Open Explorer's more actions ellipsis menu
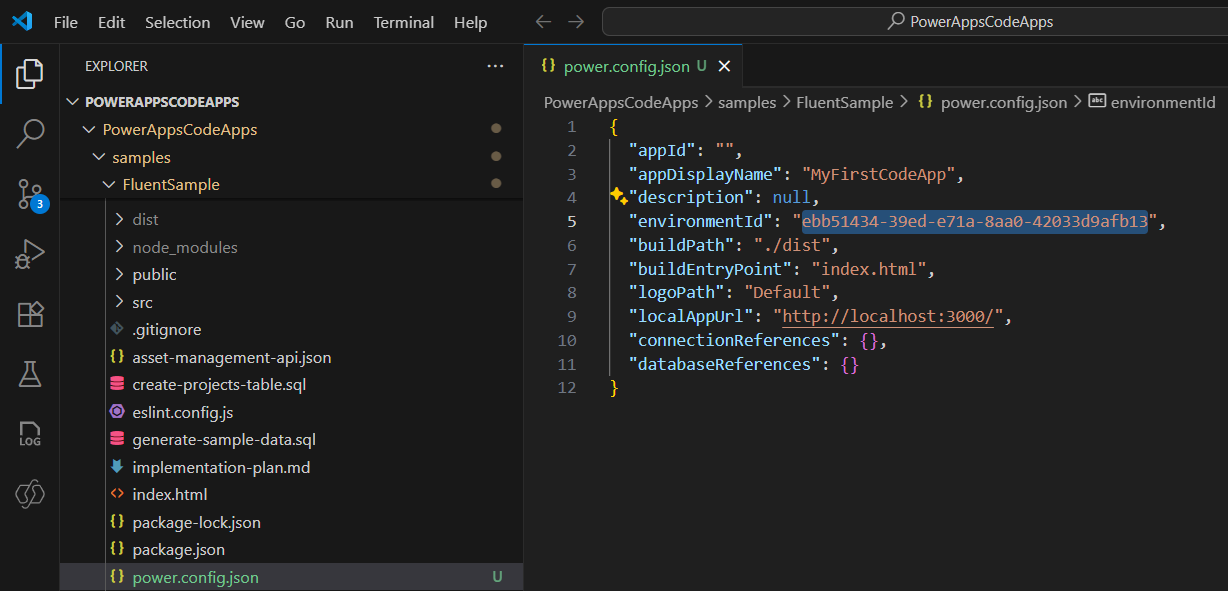This screenshot has width=1228, height=591. (x=495, y=66)
